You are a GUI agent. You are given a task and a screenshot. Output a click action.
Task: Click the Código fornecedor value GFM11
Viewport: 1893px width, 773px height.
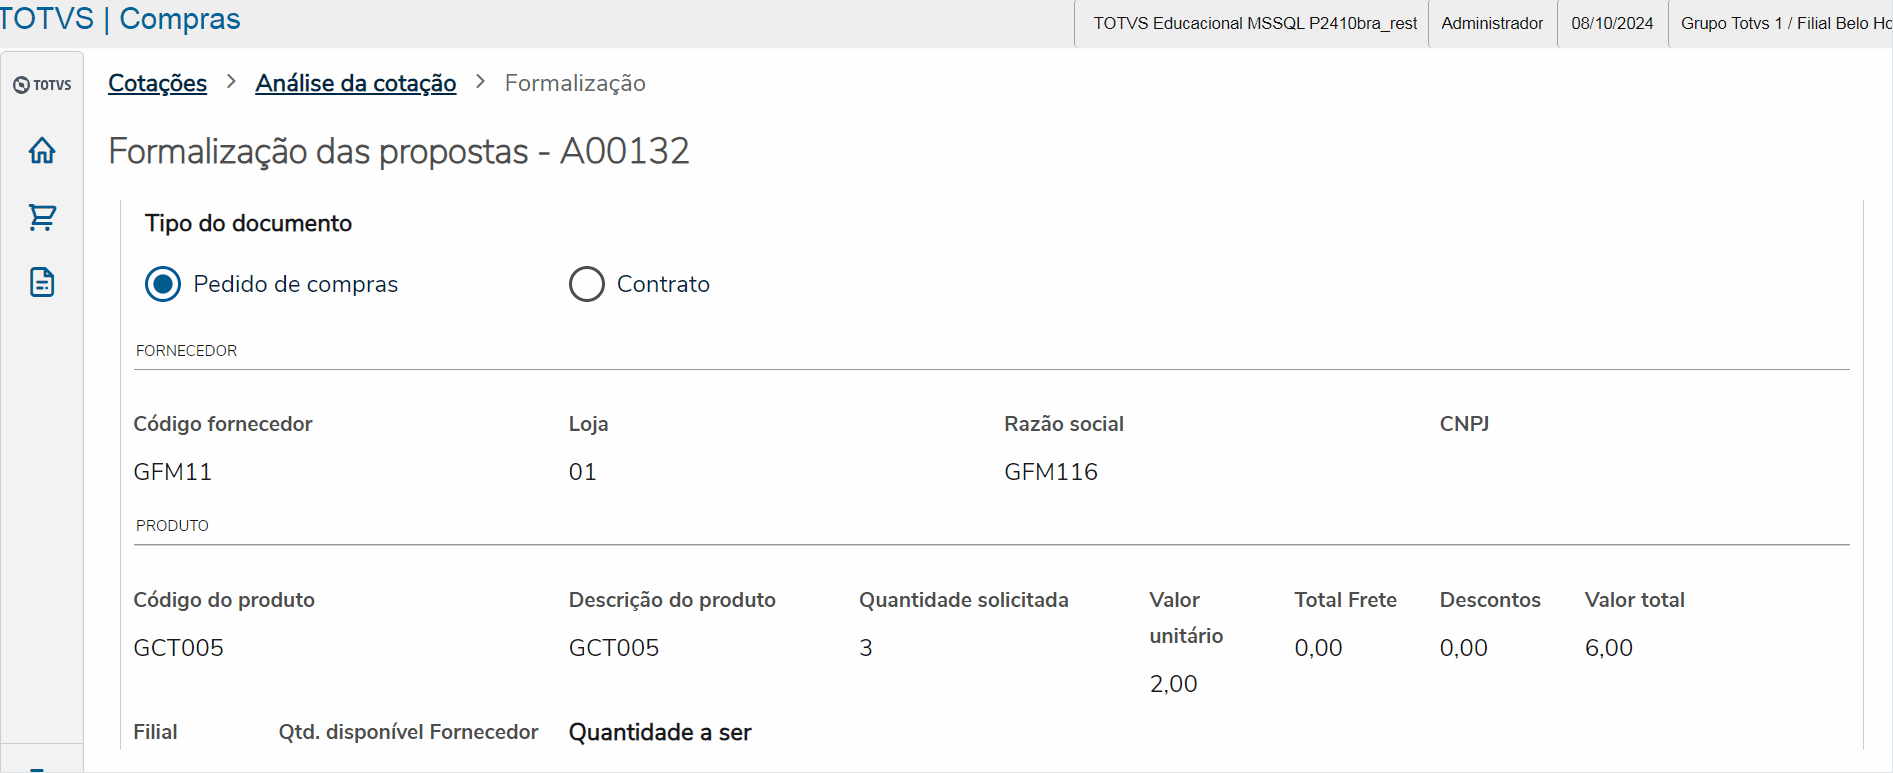point(173,472)
